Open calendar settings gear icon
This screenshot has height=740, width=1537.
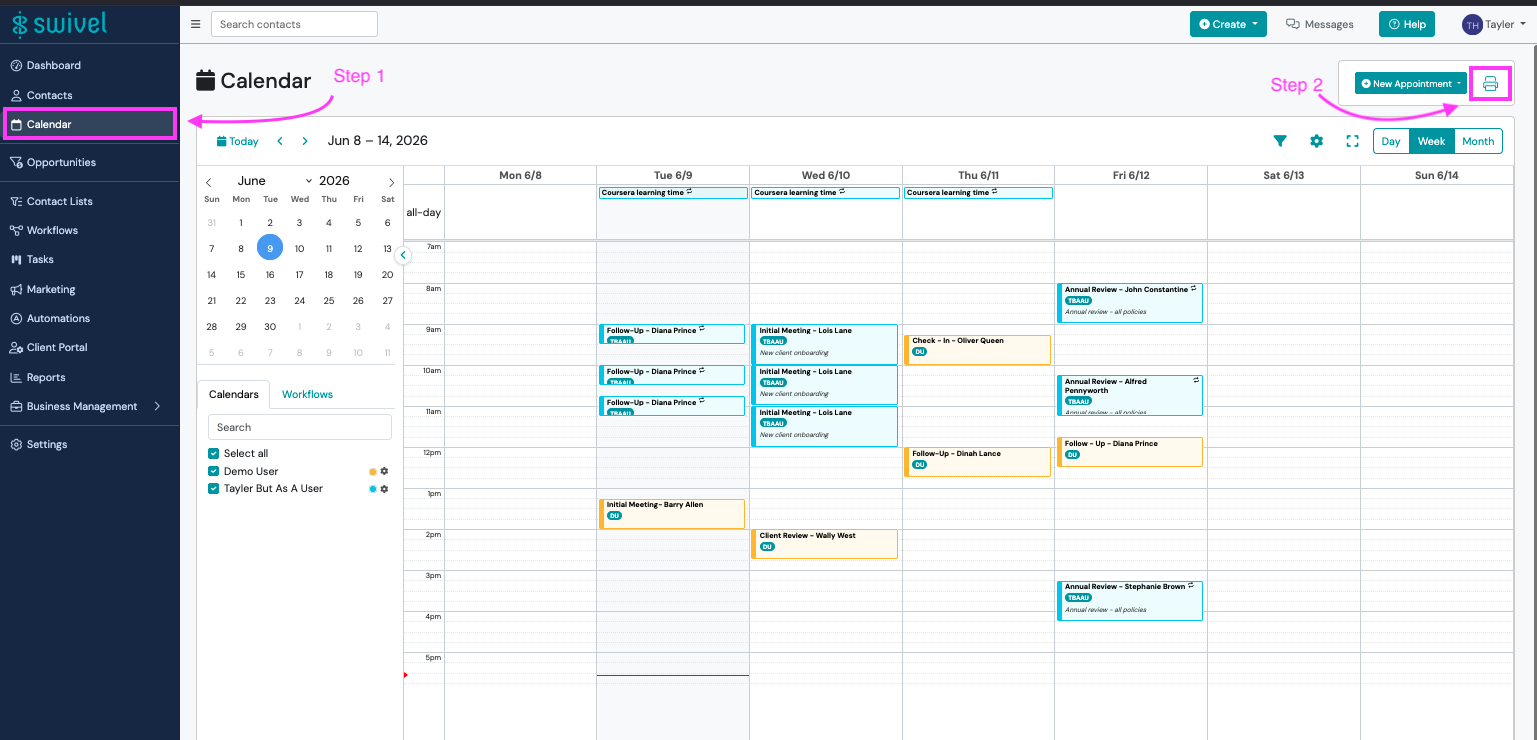tap(1317, 141)
